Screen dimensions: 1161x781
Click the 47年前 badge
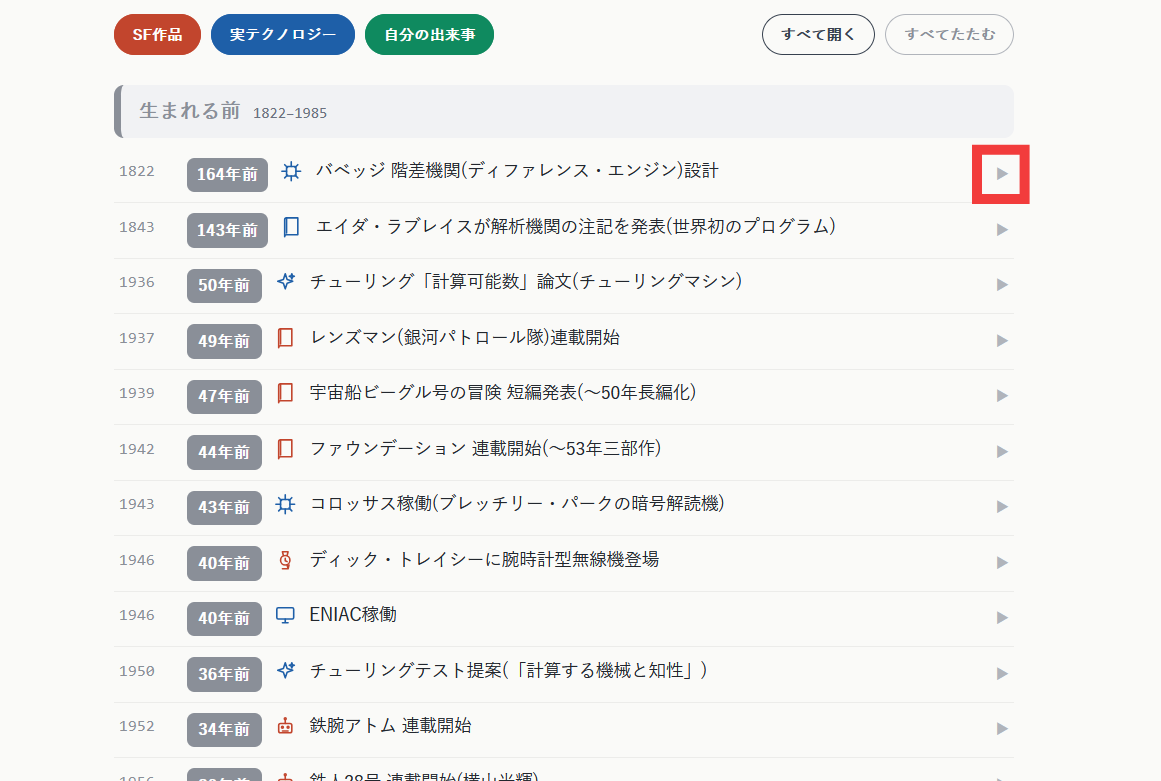click(x=224, y=397)
